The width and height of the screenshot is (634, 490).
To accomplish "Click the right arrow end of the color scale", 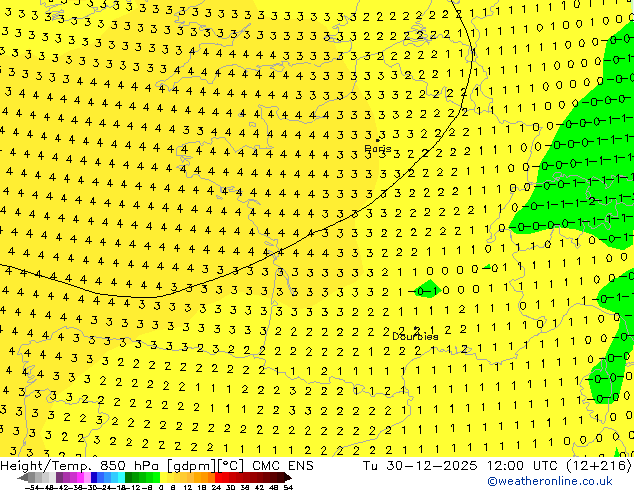I will point(288,477).
